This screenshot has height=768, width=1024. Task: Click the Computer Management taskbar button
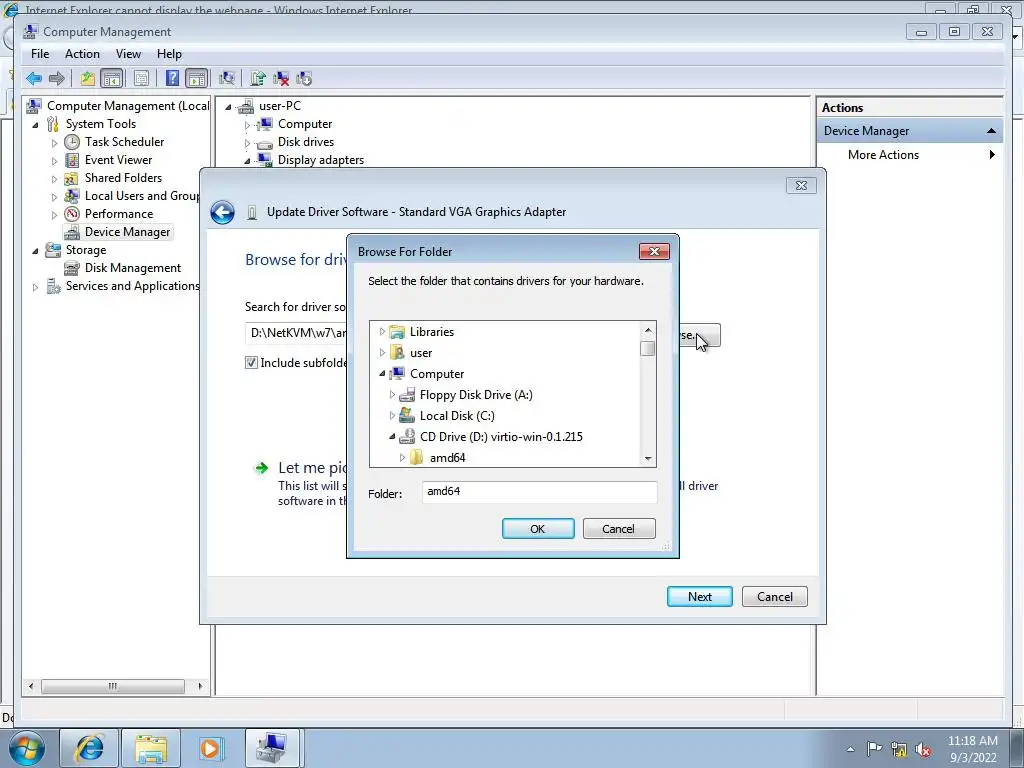(272, 748)
